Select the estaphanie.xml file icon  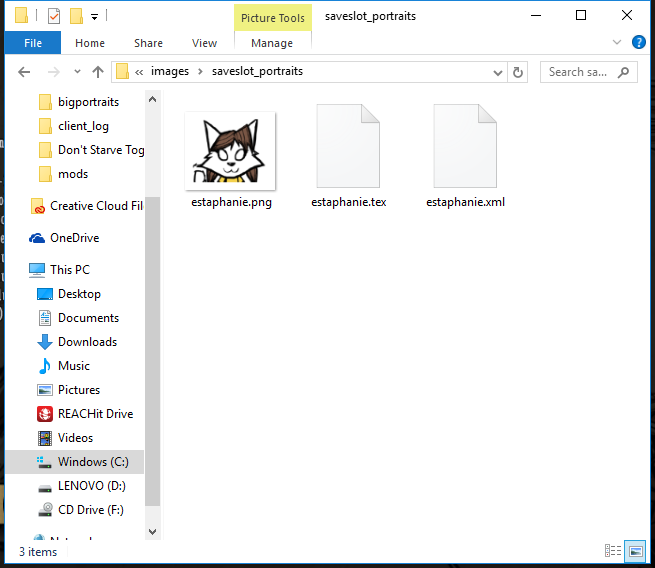click(465, 146)
